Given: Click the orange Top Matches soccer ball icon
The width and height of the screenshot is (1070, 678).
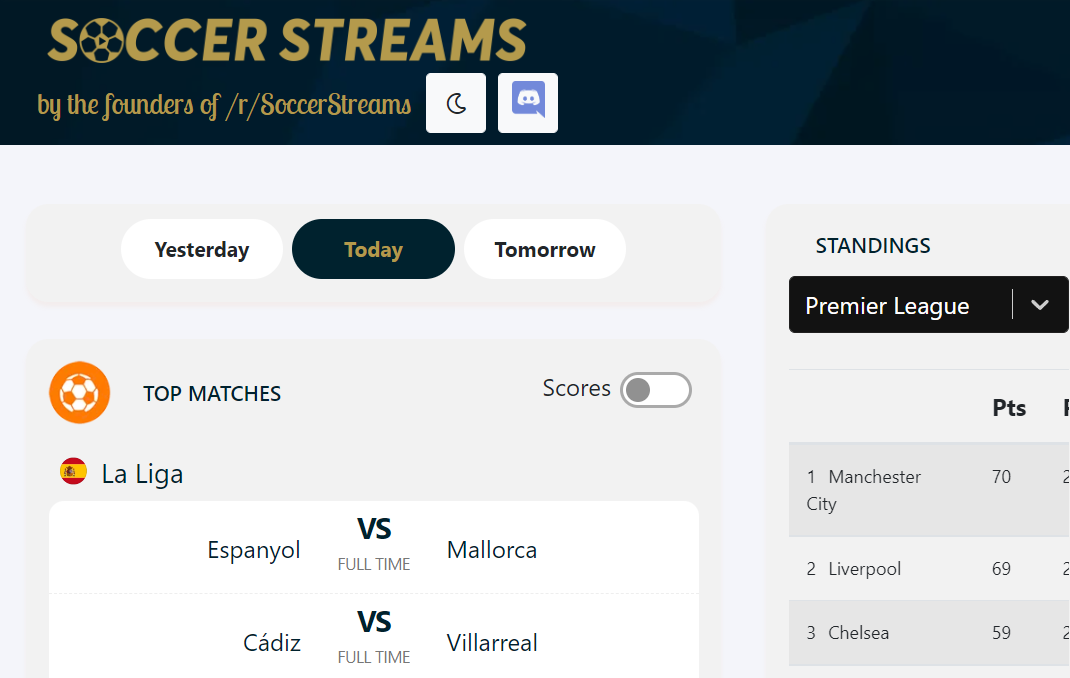Looking at the screenshot, I should [79, 392].
